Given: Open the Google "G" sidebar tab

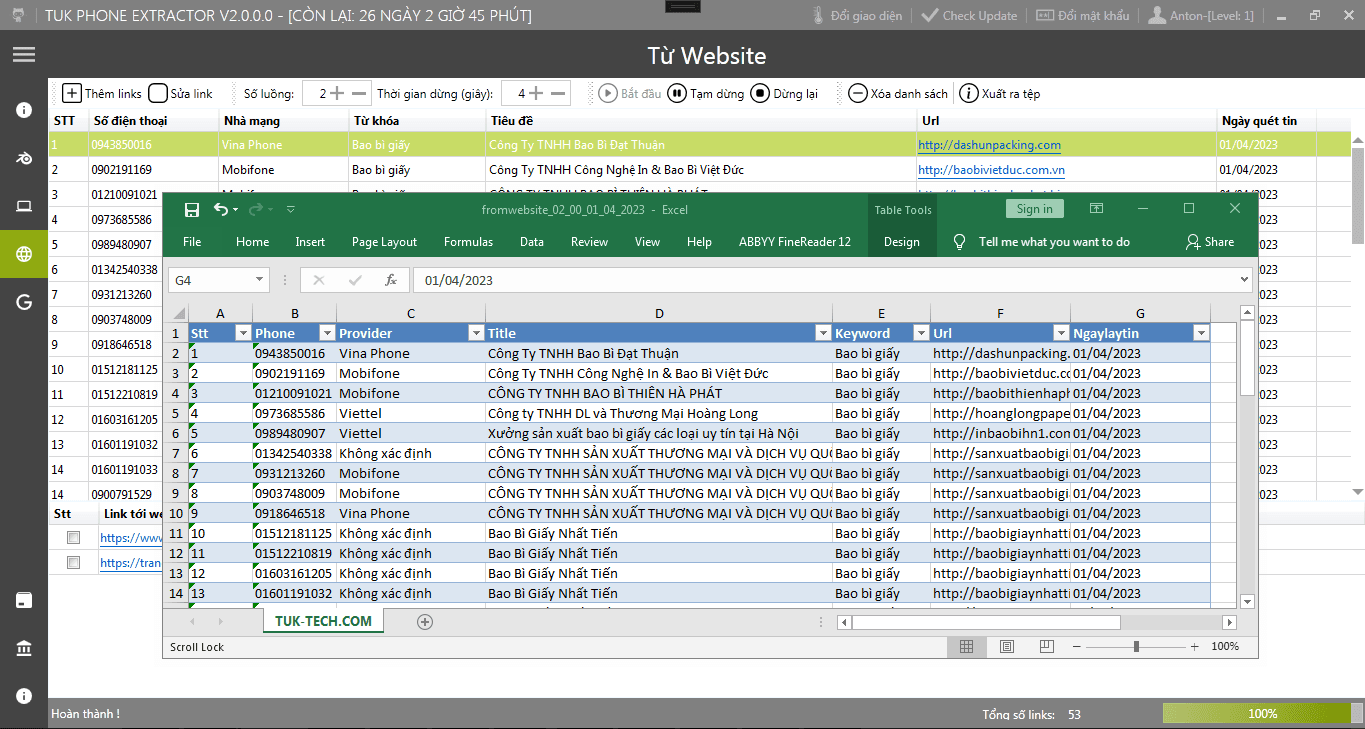Looking at the screenshot, I should coord(24,301).
